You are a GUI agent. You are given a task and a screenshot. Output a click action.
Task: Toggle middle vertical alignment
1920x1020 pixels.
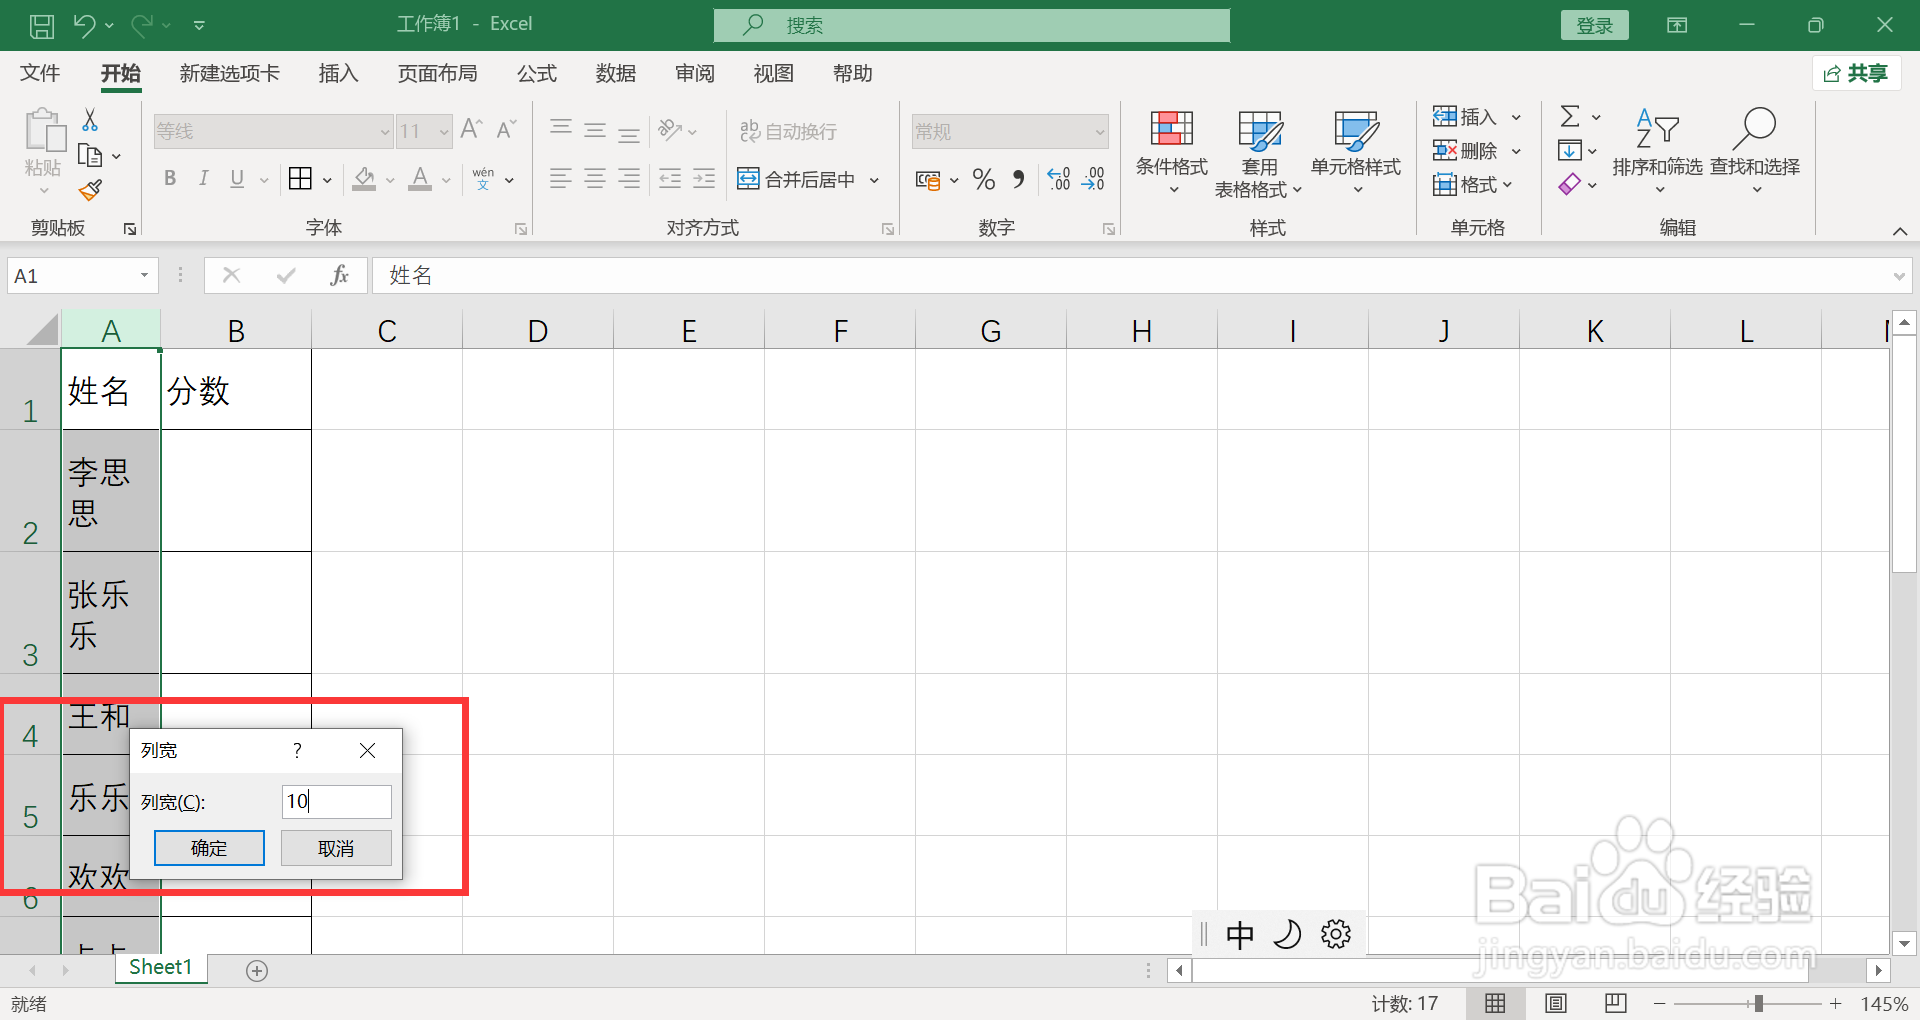[x=595, y=130]
